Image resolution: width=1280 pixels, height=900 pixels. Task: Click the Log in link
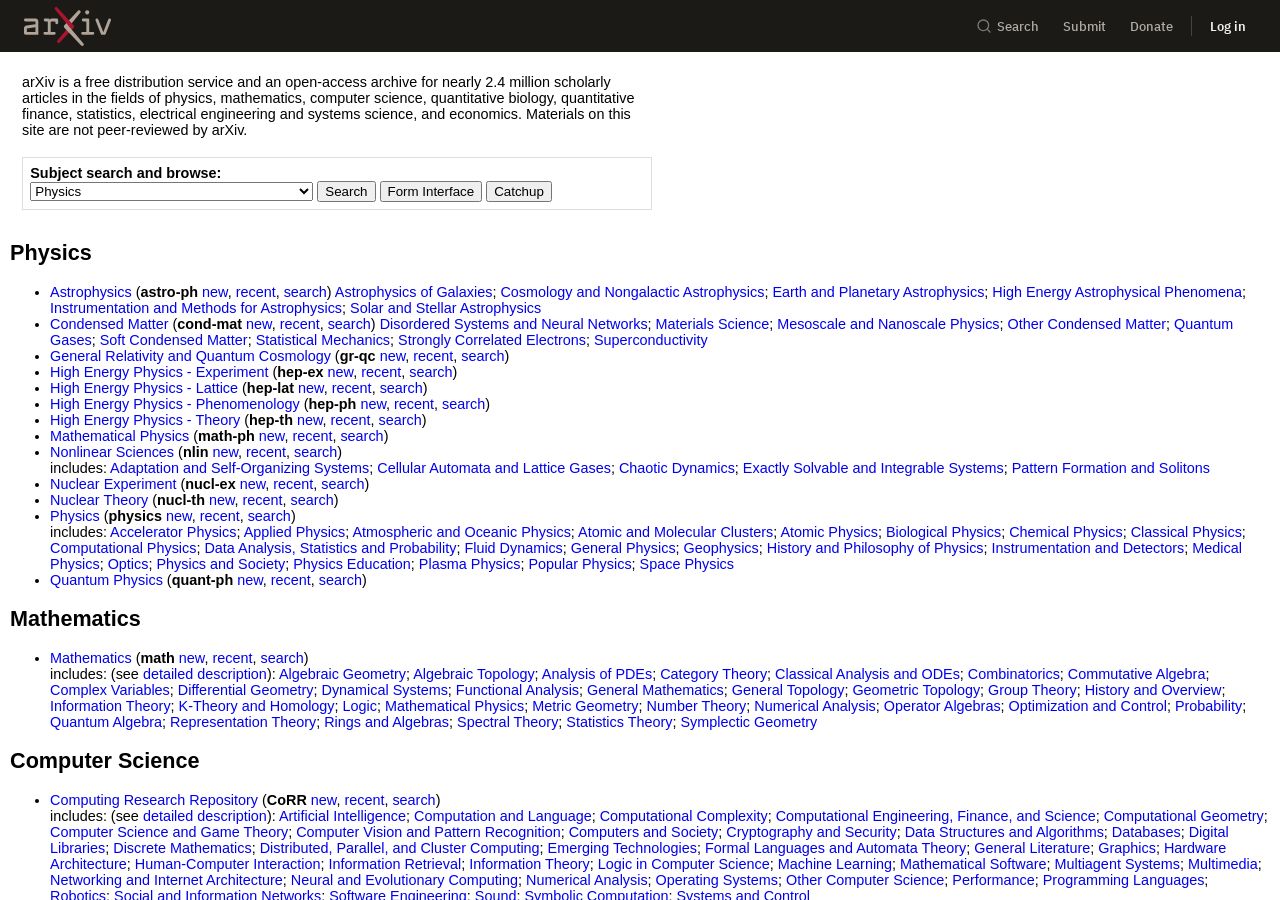pyautogui.click(x=1227, y=26)
